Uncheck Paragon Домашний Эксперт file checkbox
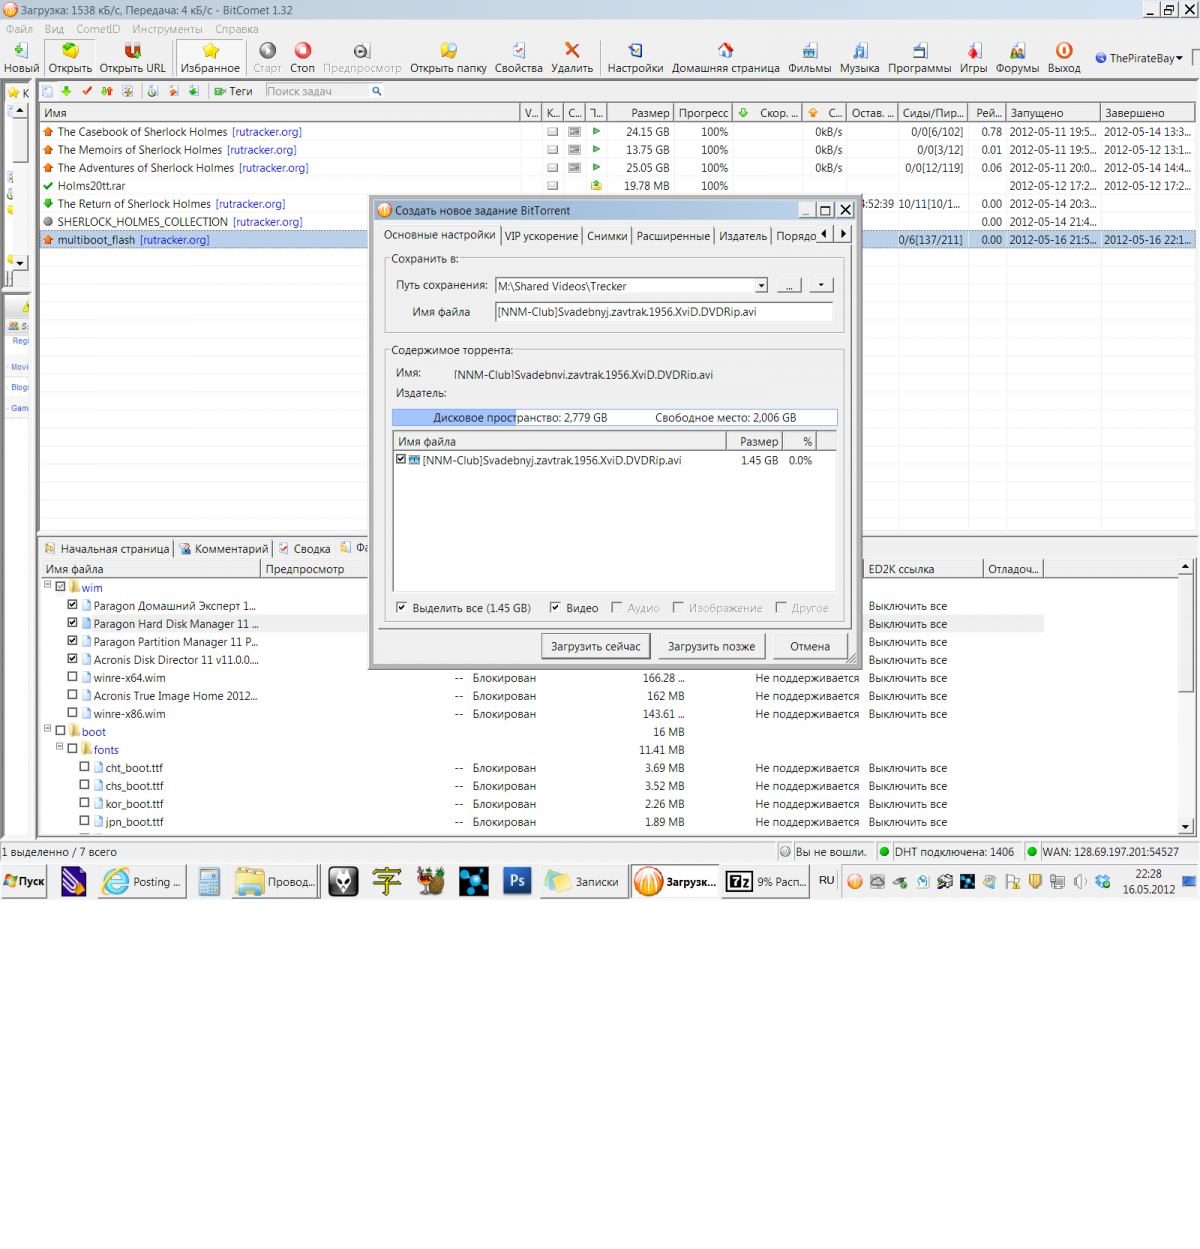Screen dimensions: 1200x1249 pos(72,605)
